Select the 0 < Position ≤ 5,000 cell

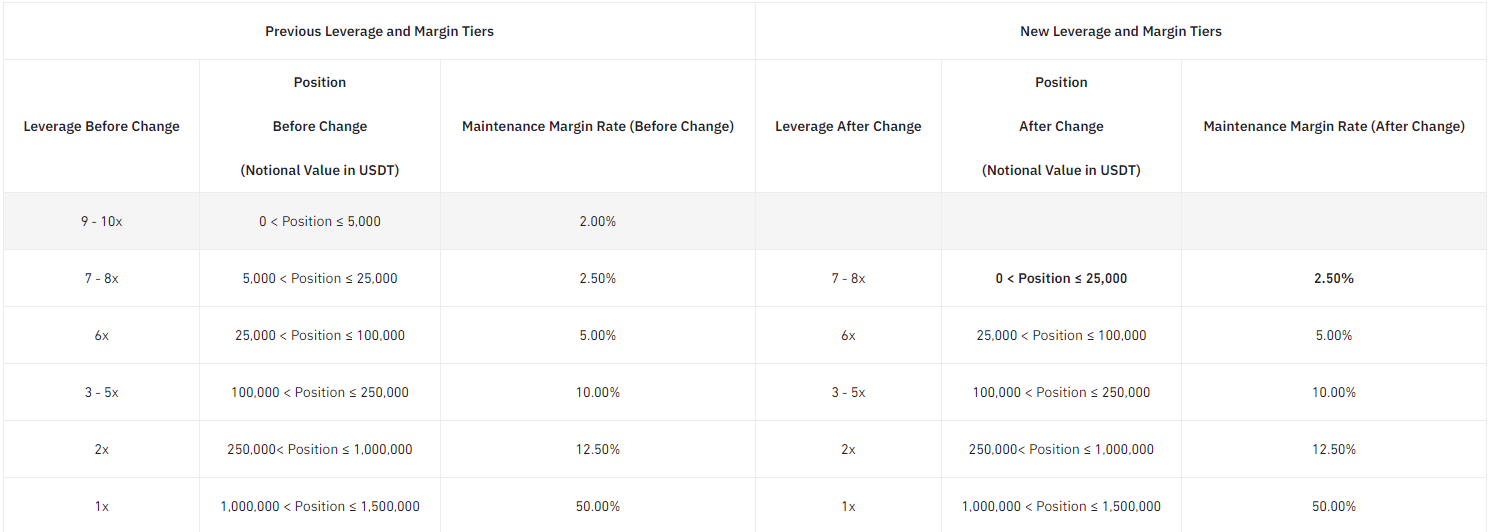pos(319,221)
